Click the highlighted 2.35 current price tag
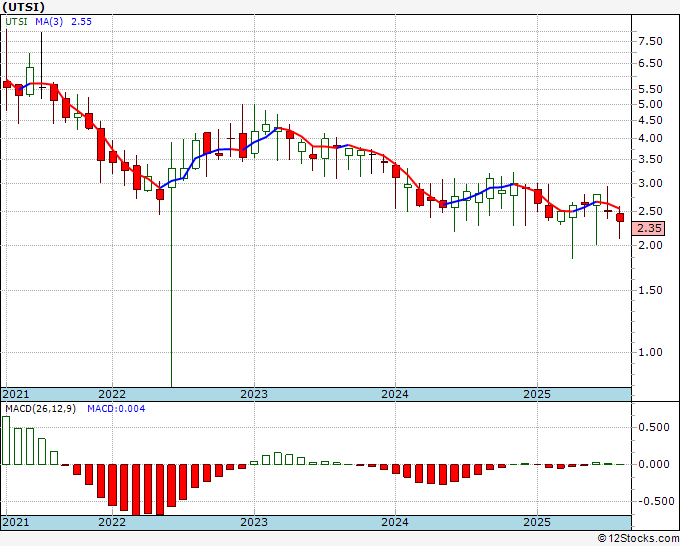The height and width of the screenshot is (546, 680). point(648,228)
